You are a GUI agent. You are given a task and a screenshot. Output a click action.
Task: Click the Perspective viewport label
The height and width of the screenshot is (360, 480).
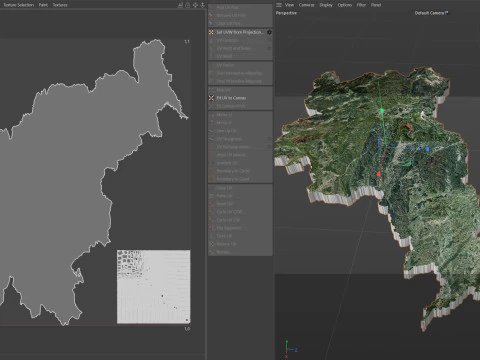[286, 13]
